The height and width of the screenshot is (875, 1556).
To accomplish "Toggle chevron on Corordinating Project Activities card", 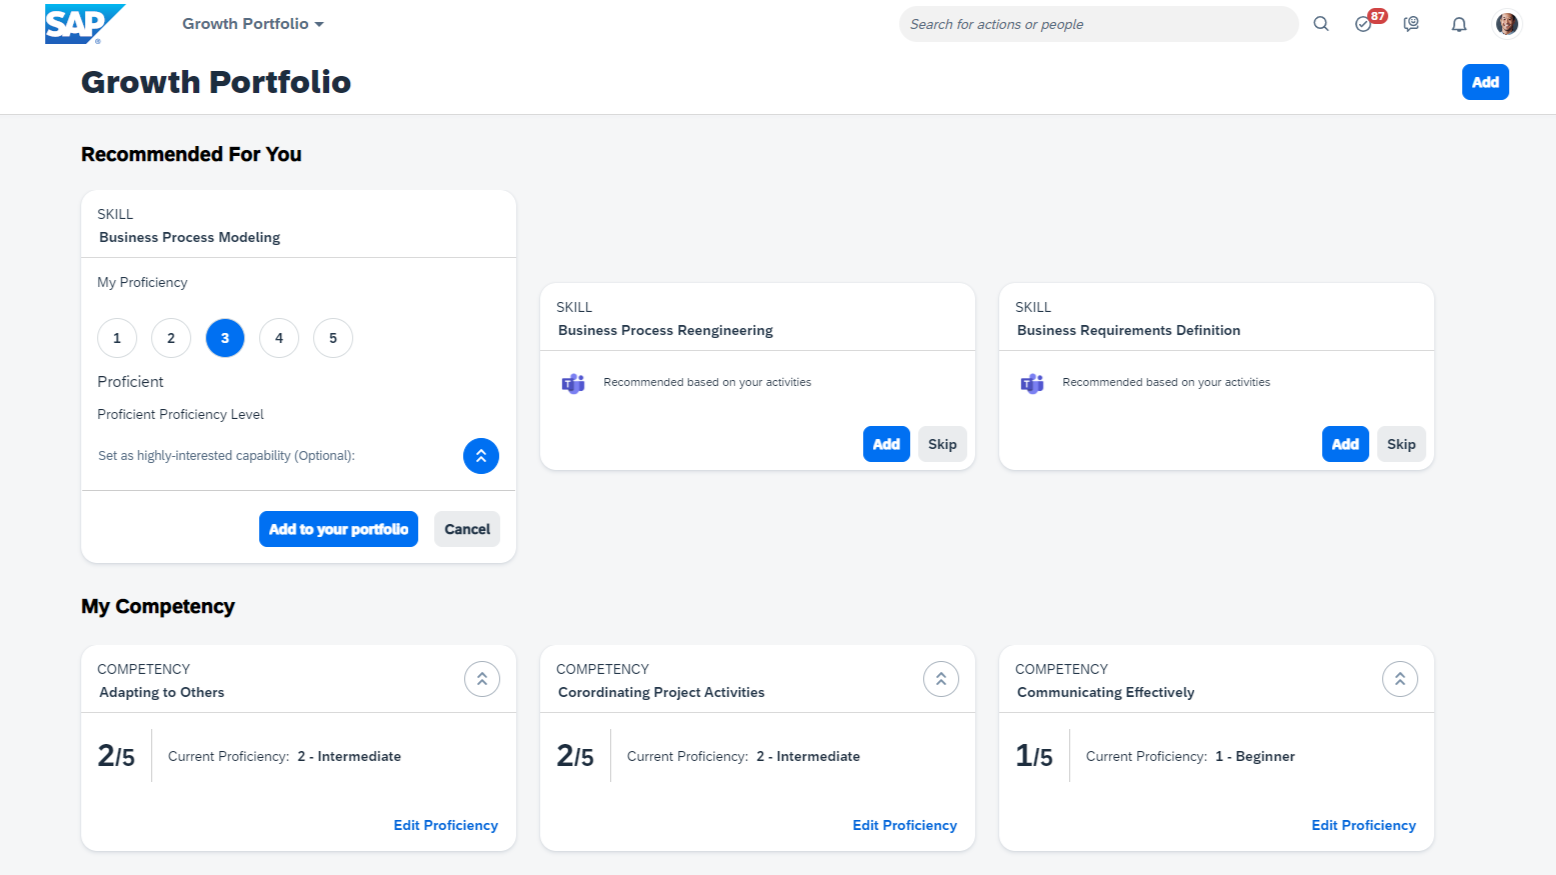I will (x=941, y=679).
